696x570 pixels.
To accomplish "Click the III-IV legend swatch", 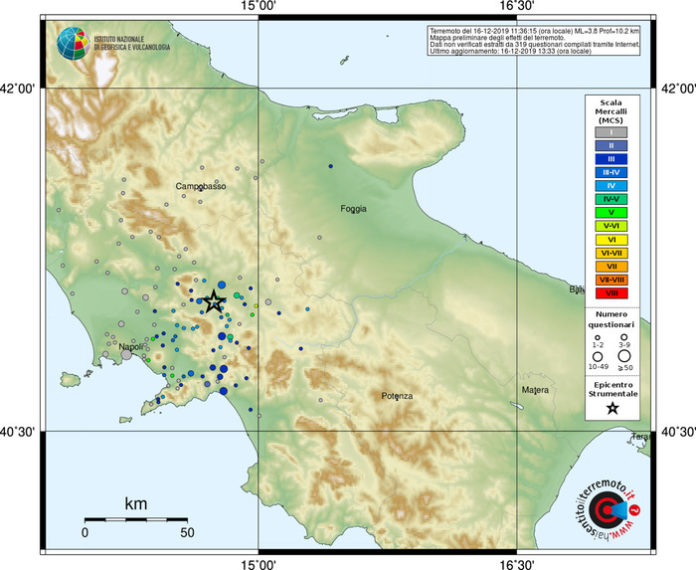I will click(x=611, y=172).
